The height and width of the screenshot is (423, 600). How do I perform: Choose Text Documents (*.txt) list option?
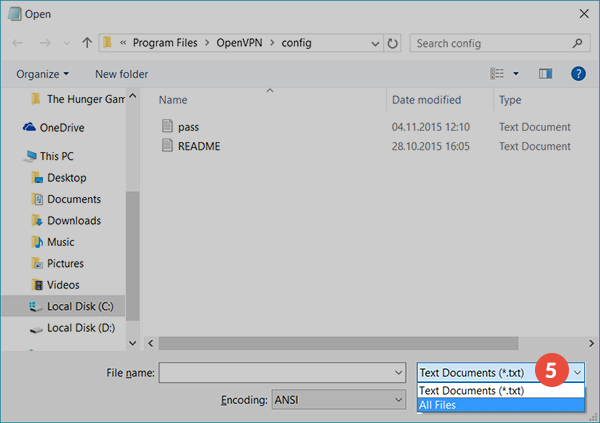point(470,391)
